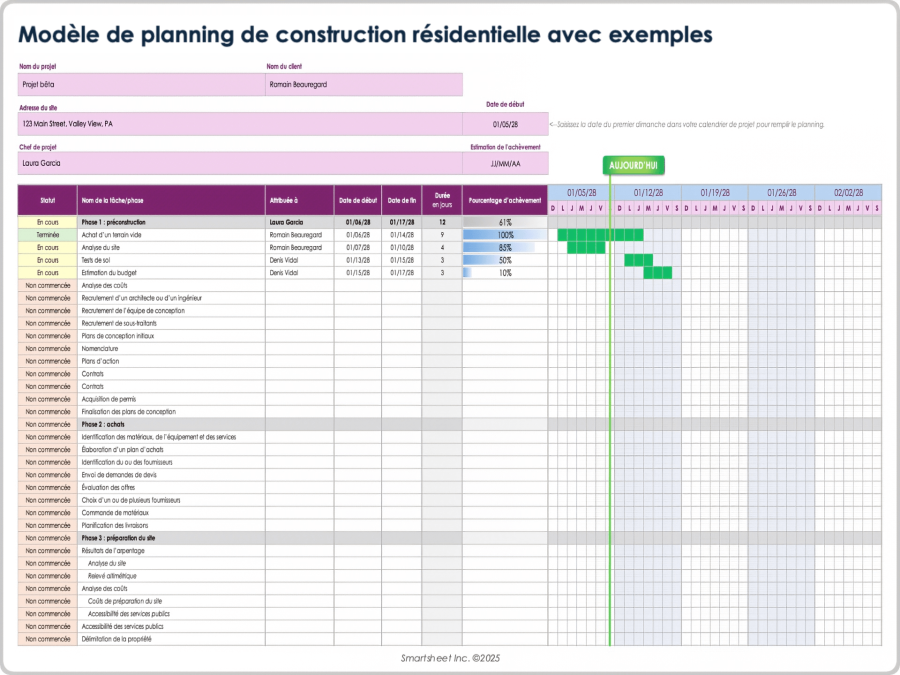Click the "Date de début" table column header
Screen dimensions: 900x675
[x=358, y=200]
